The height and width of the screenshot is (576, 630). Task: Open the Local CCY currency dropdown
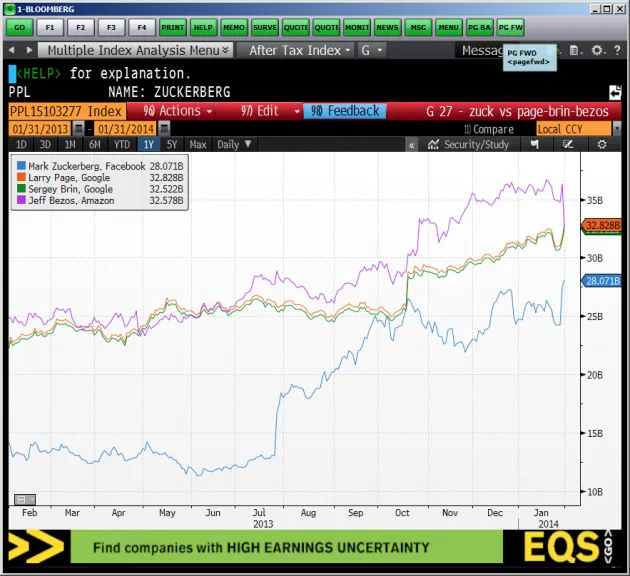point(579,129)
